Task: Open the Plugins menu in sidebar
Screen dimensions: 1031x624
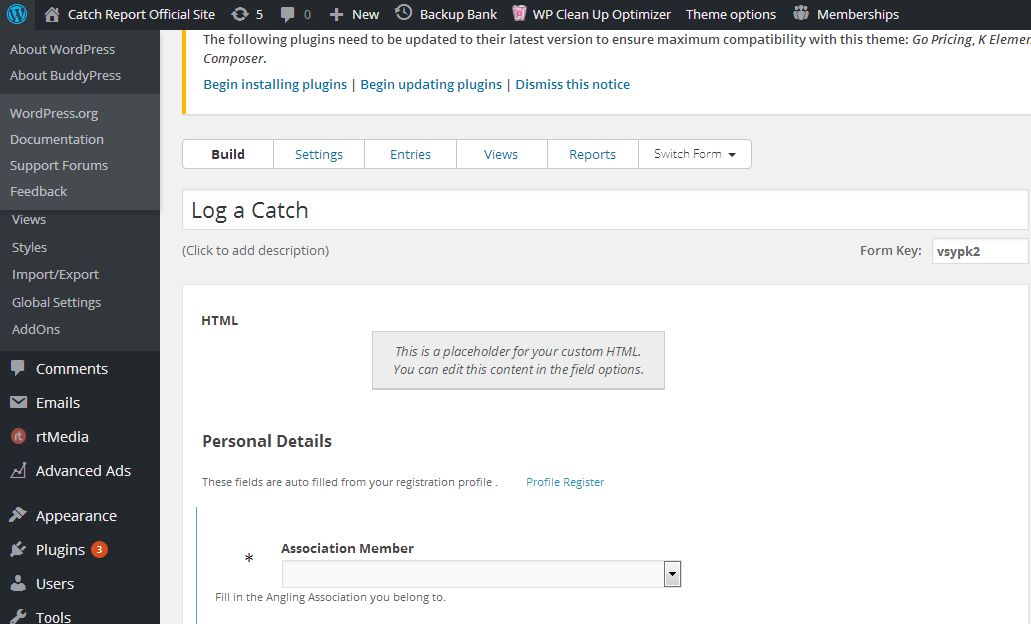Action: 60,550
